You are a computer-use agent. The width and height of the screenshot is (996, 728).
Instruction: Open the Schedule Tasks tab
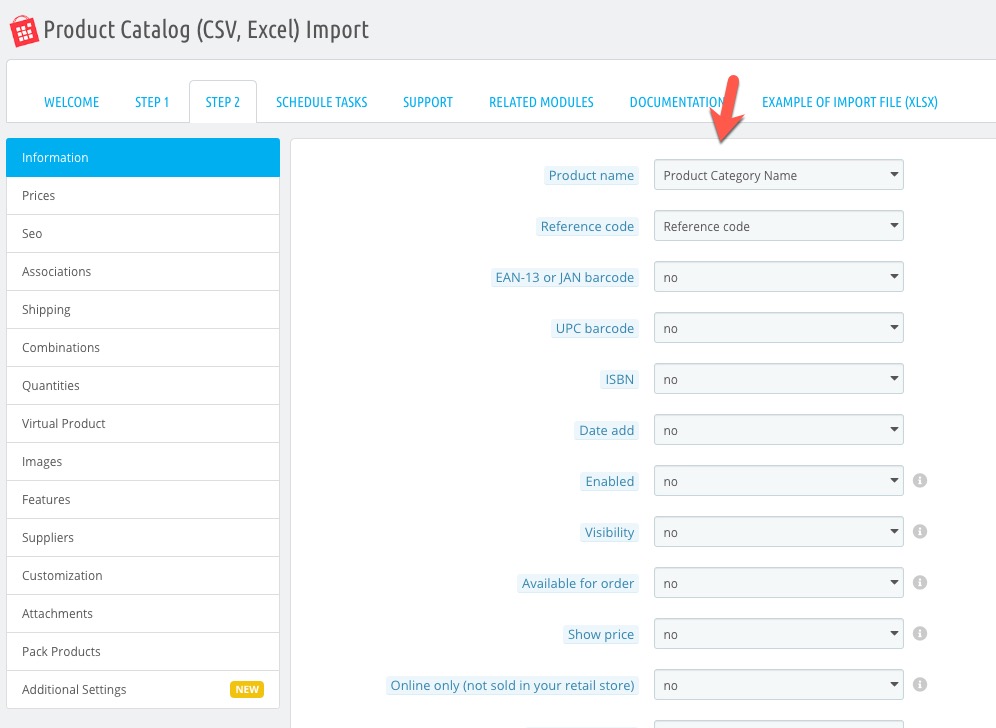click(321, 102)
